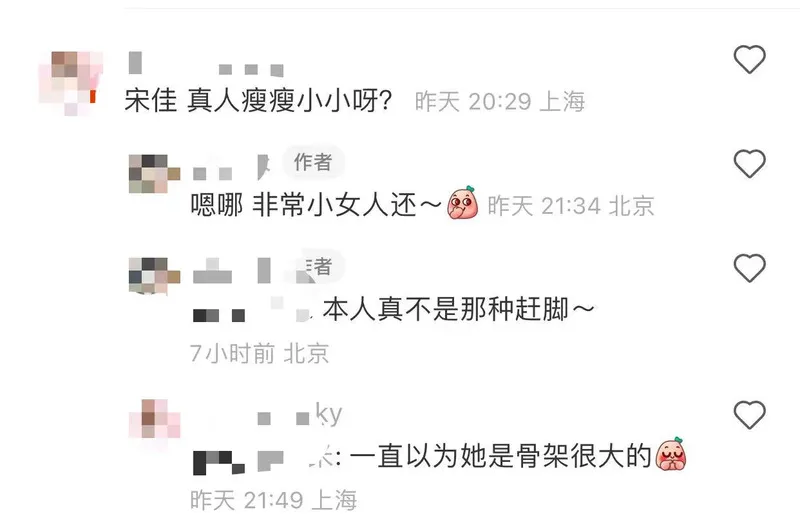The height and width of the screenshot is (525, 800).
Task: Click the blushing peach emoji in last reply
Action: 670,454
